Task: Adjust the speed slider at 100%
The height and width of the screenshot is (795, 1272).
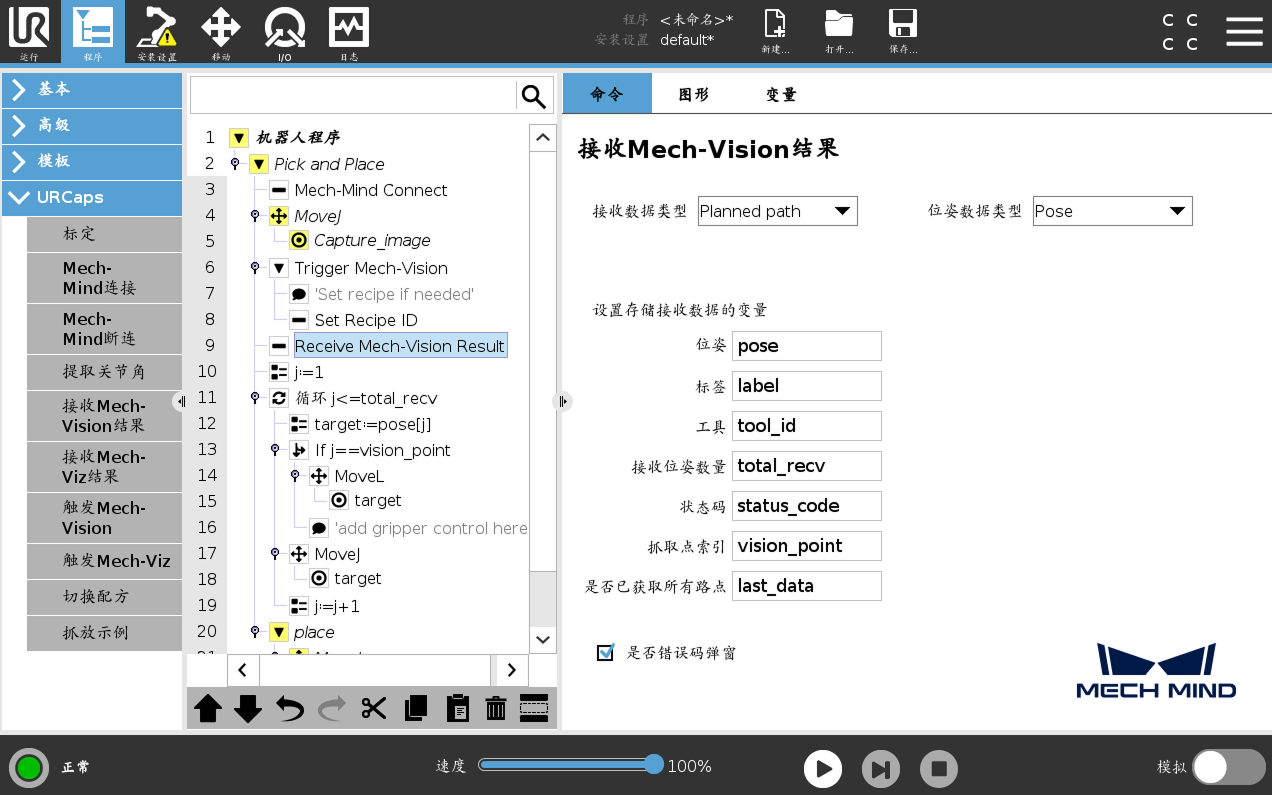Action: (x=654, y=764)
